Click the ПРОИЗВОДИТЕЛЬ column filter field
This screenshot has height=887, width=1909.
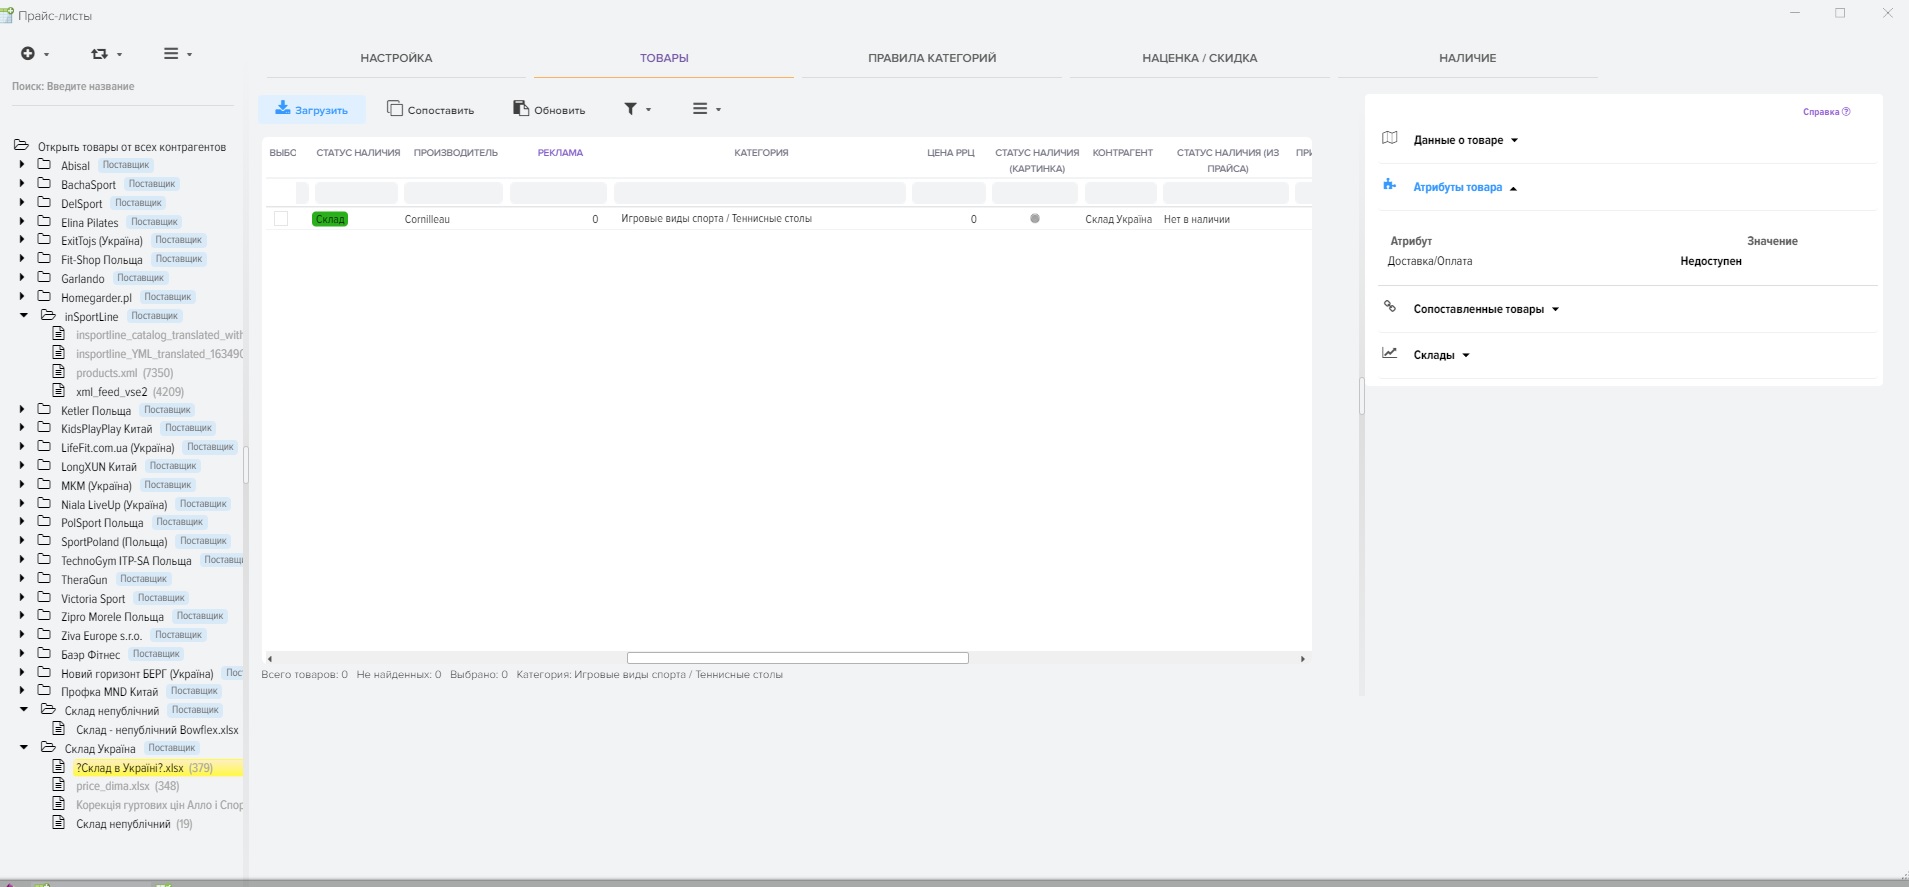(452, 193)
